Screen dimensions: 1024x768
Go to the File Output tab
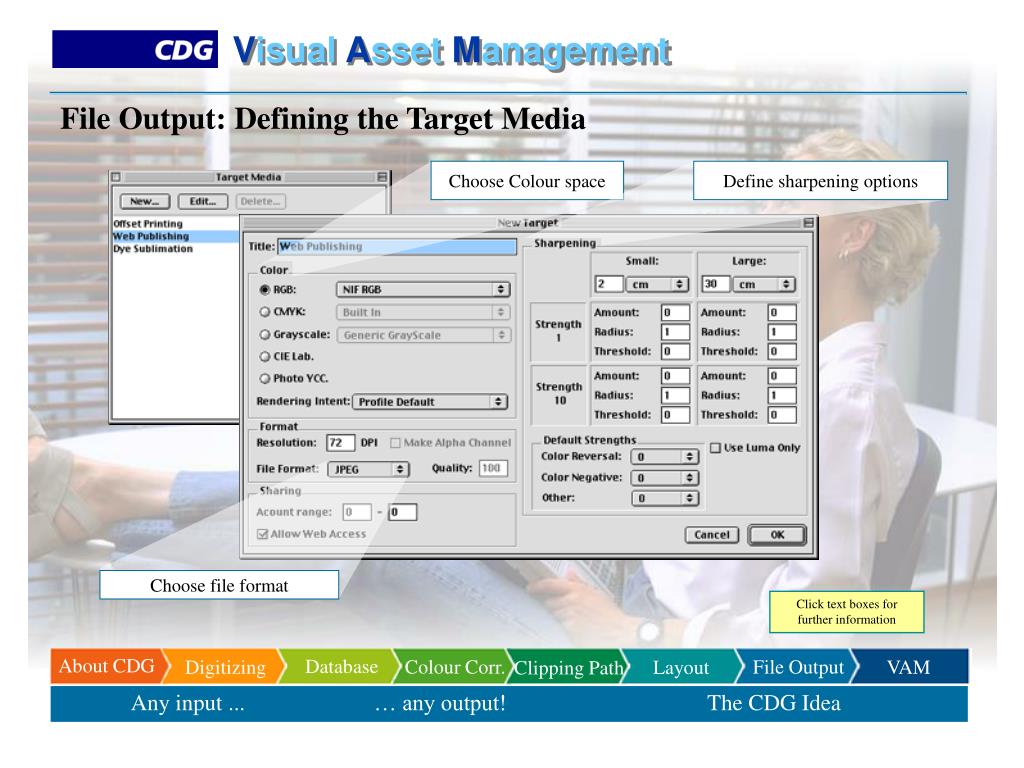[798, 667]
